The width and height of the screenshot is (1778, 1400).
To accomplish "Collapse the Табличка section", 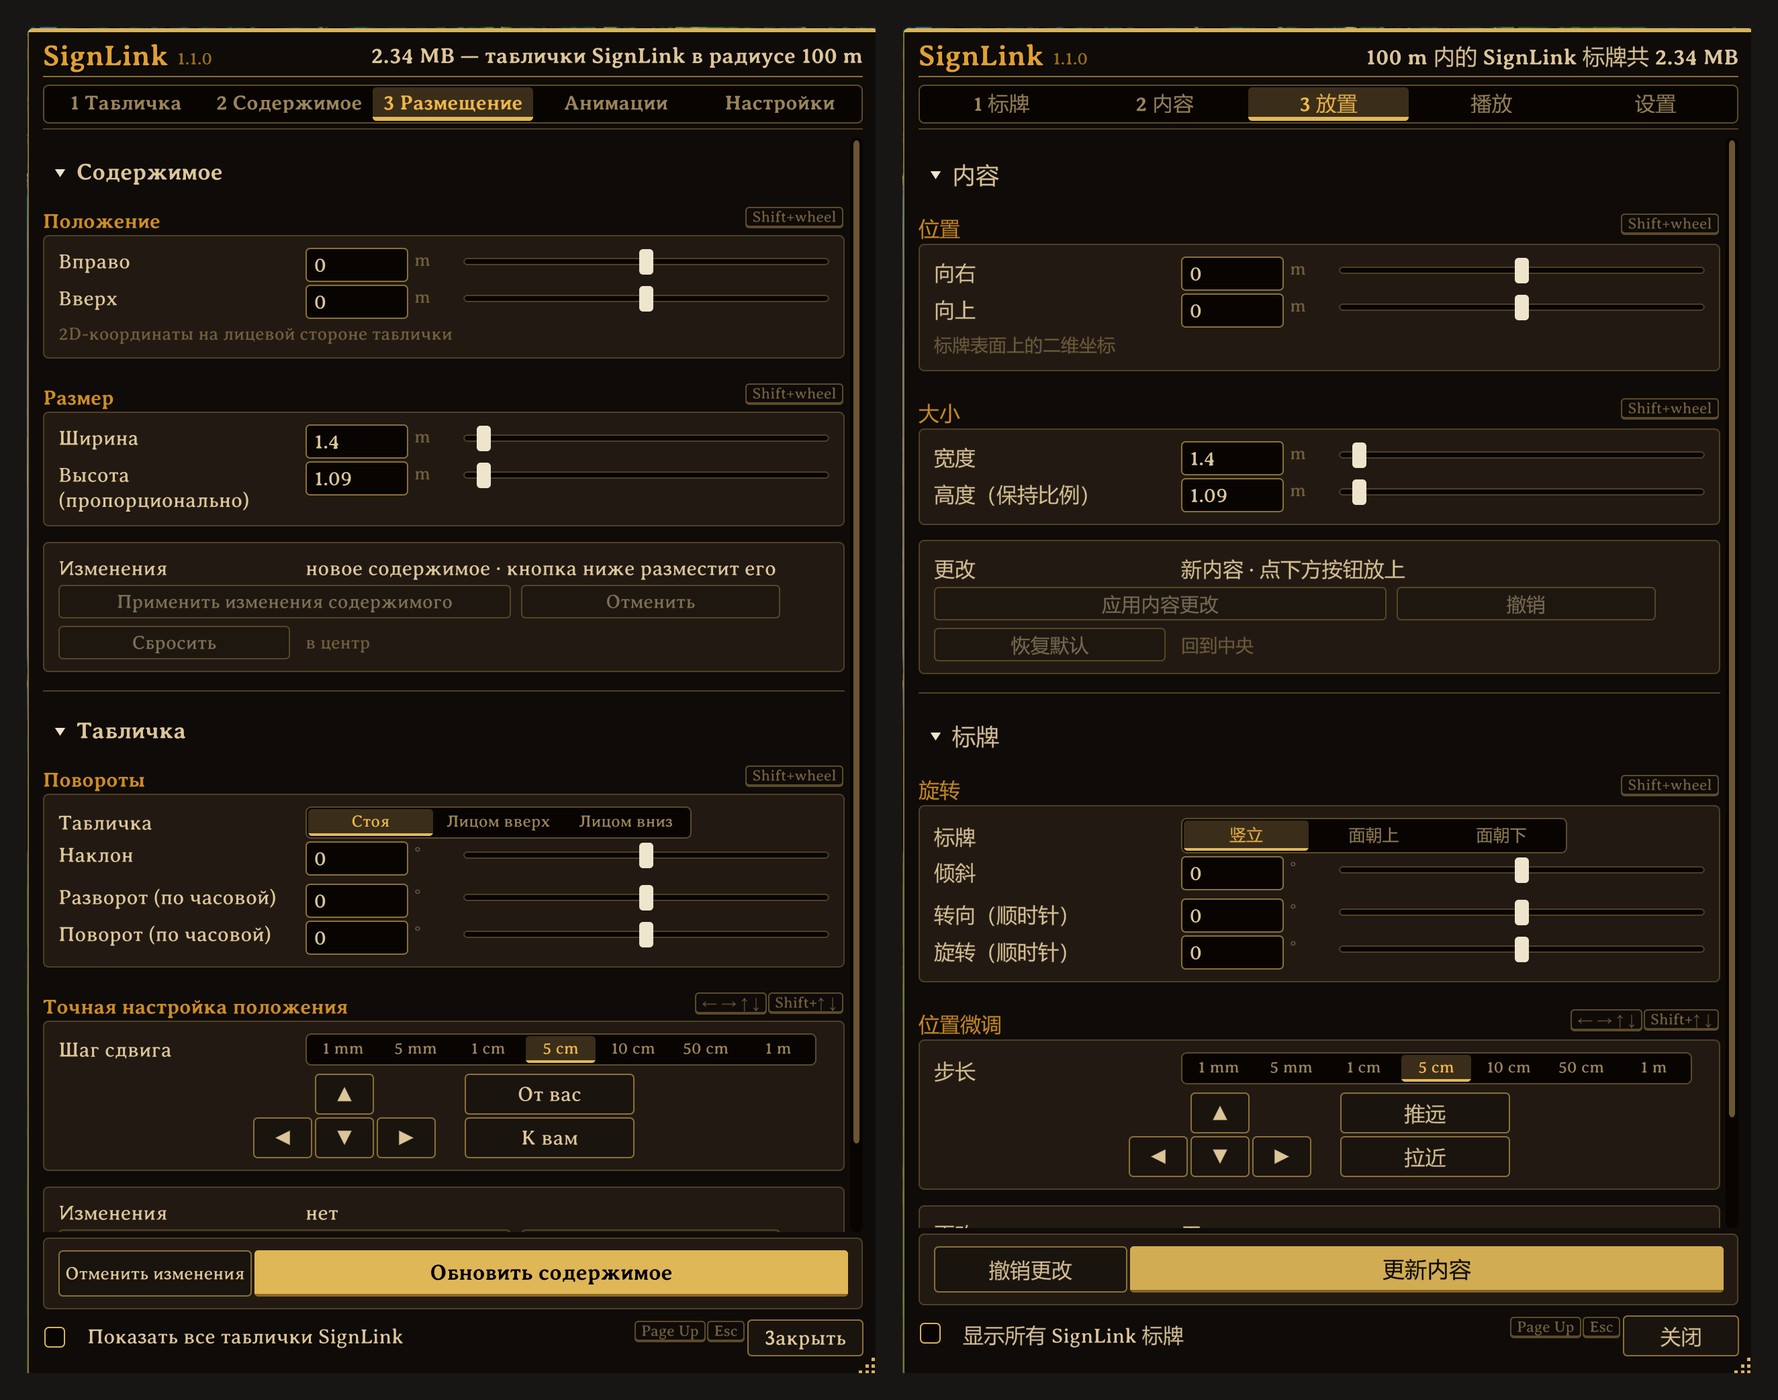I will click(x=60, y=732).
